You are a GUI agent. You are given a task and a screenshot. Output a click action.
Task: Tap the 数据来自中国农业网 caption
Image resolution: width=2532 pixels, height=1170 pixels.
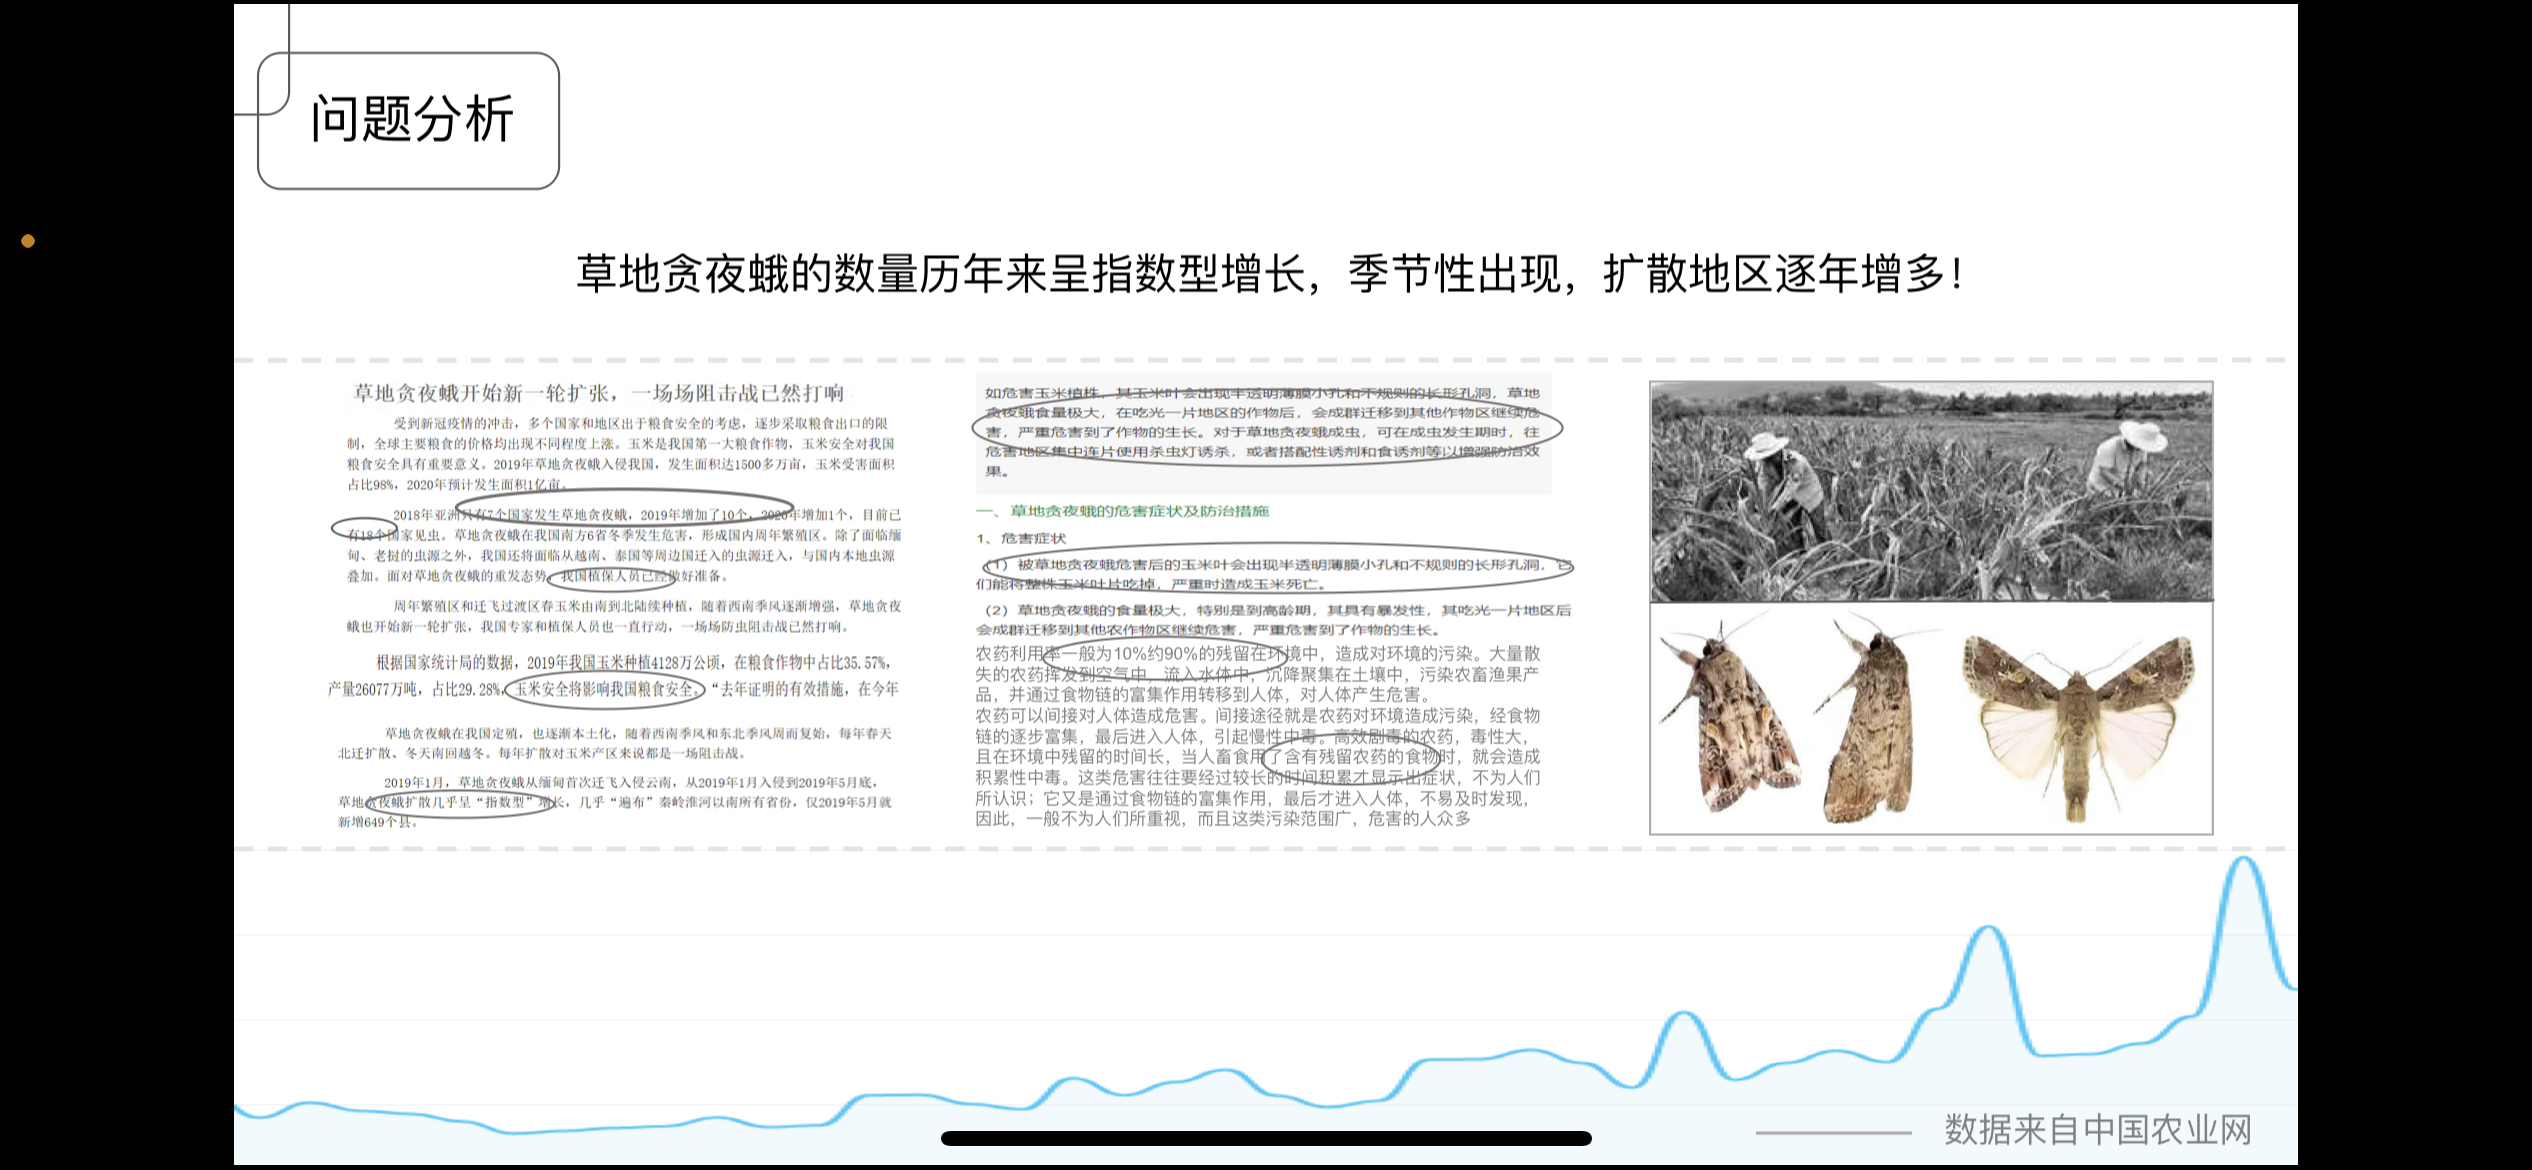point(2098,1130)
